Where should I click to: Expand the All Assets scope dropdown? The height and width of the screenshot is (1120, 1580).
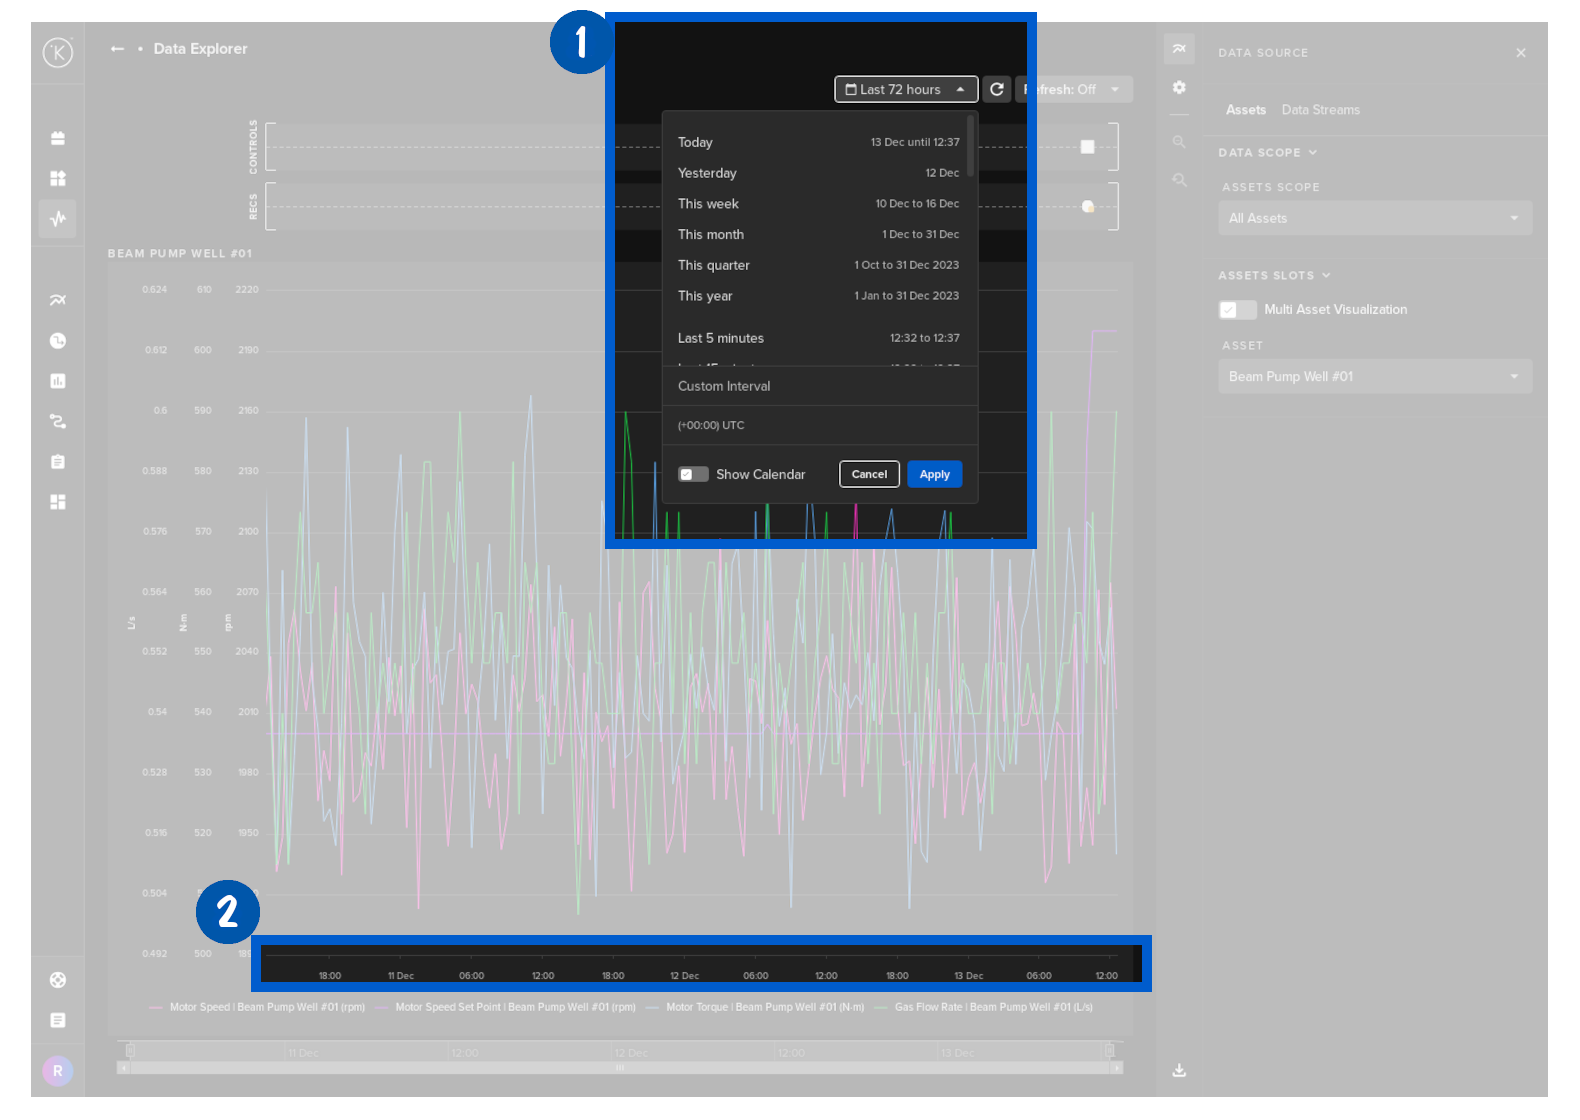[1374, 218]
